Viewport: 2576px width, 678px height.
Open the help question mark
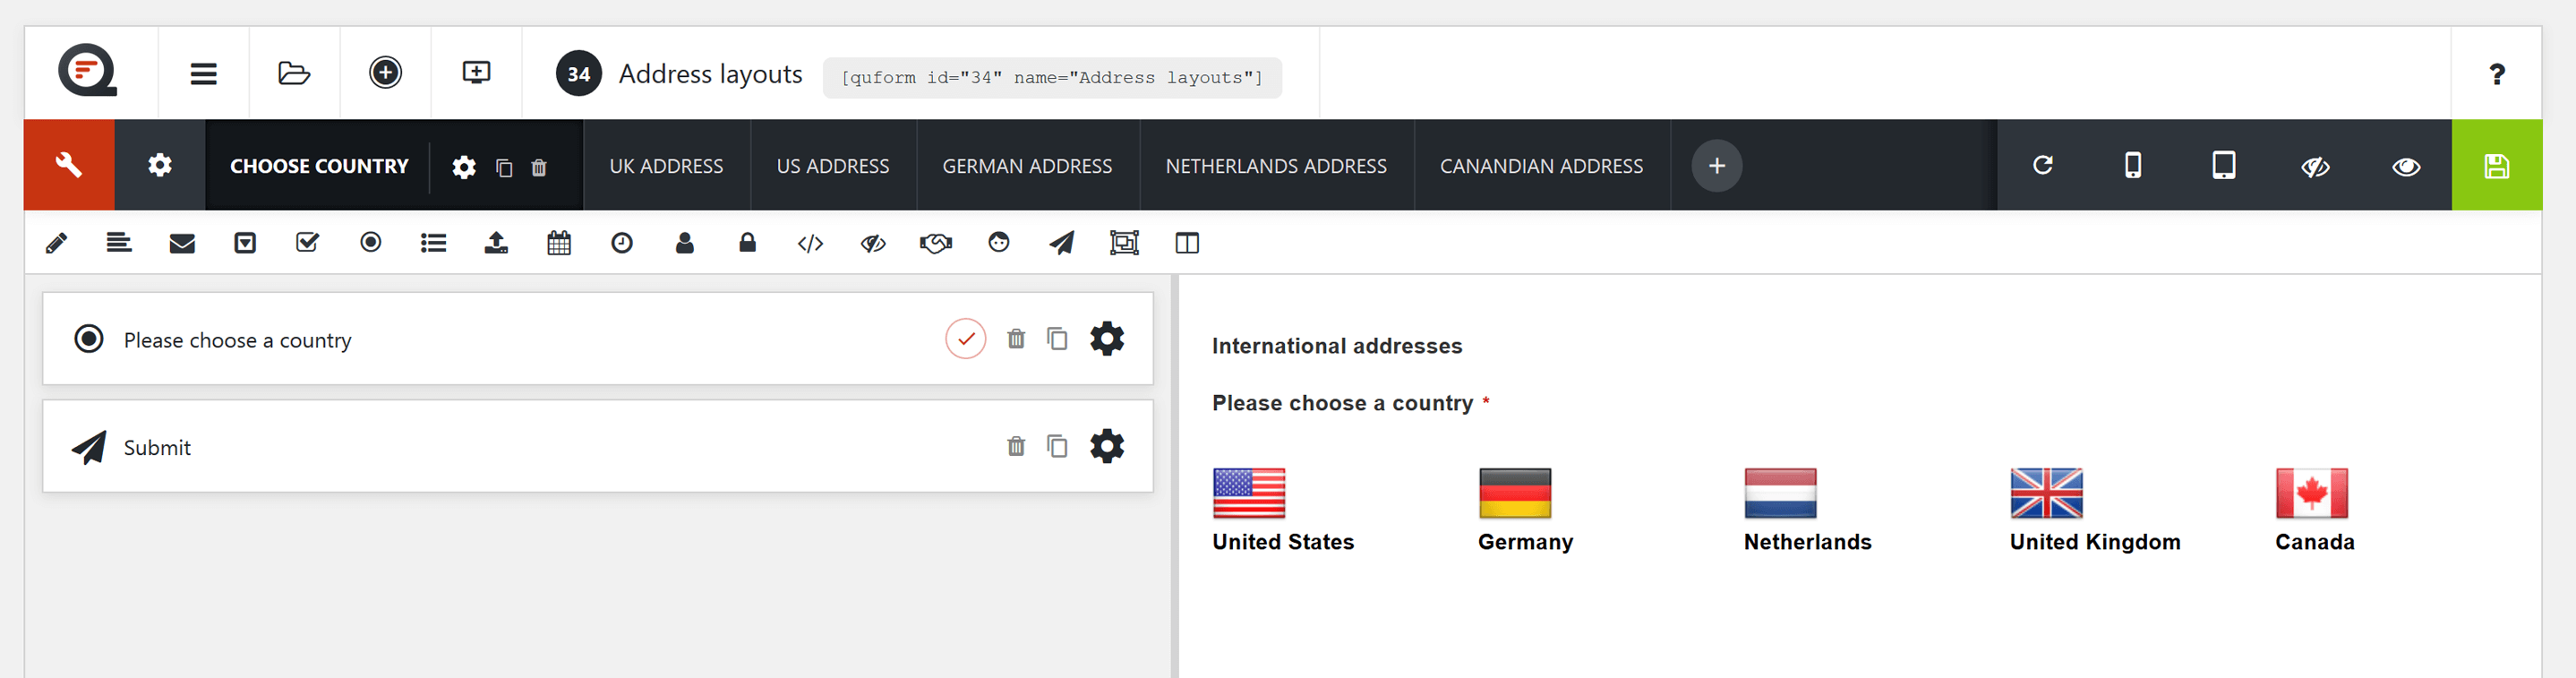pos(2497,74)
